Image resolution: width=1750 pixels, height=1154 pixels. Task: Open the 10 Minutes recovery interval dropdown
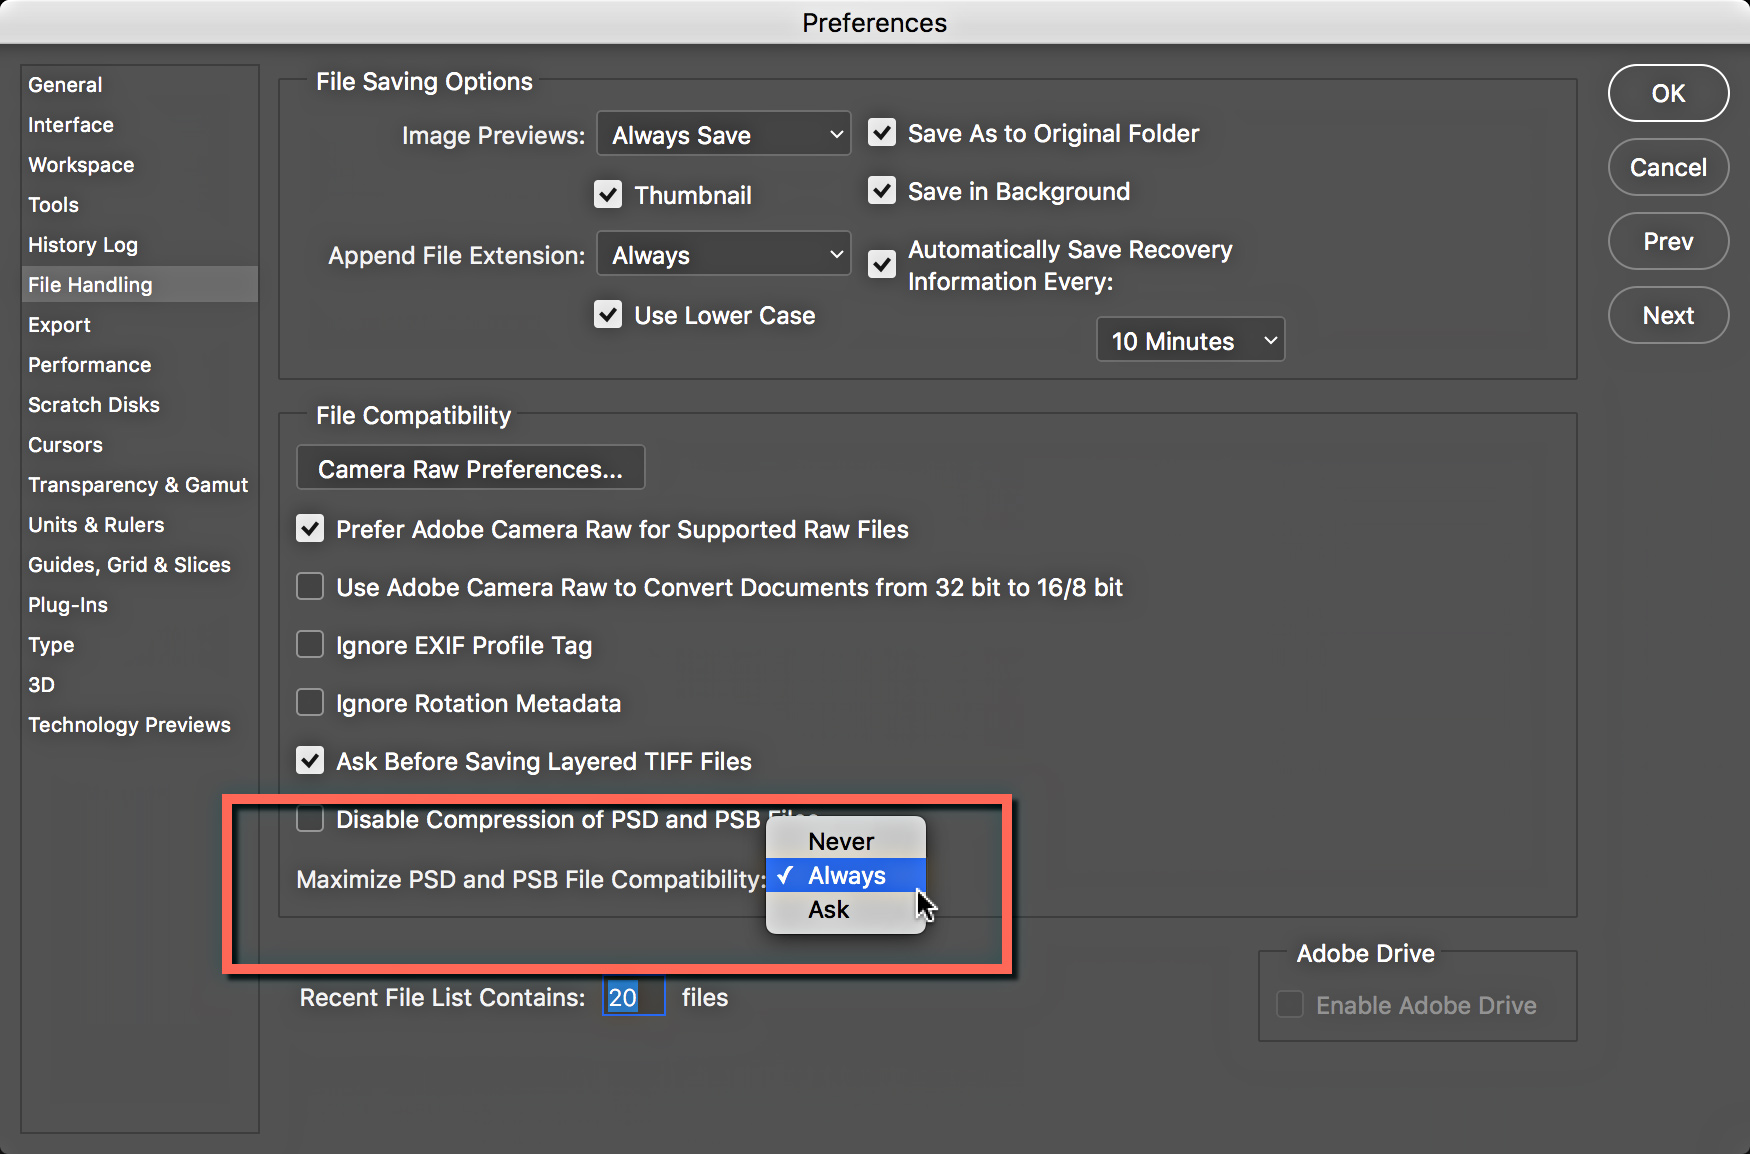pos(1190,340)
